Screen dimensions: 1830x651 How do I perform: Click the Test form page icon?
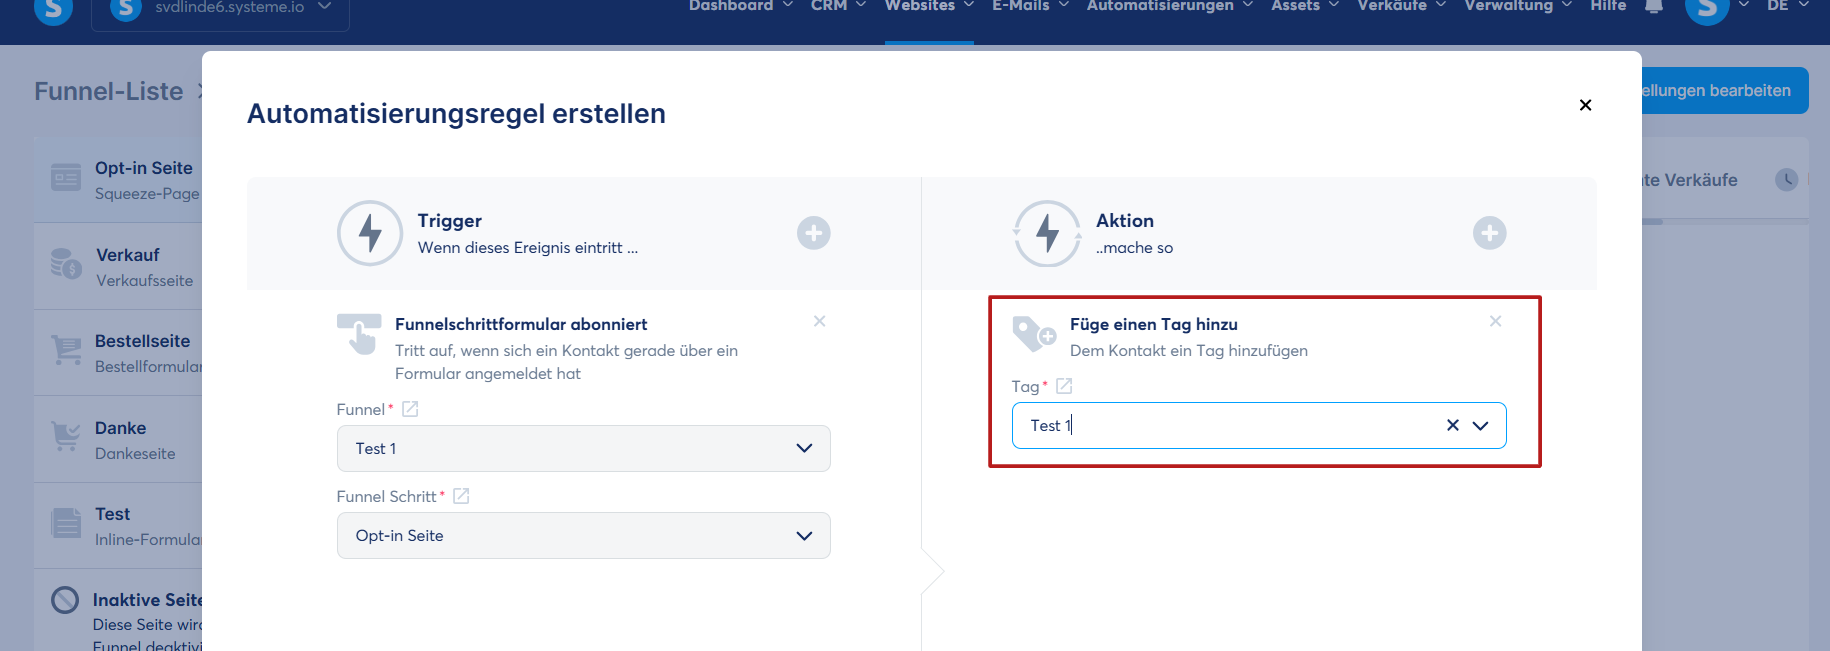pos(66,523)
